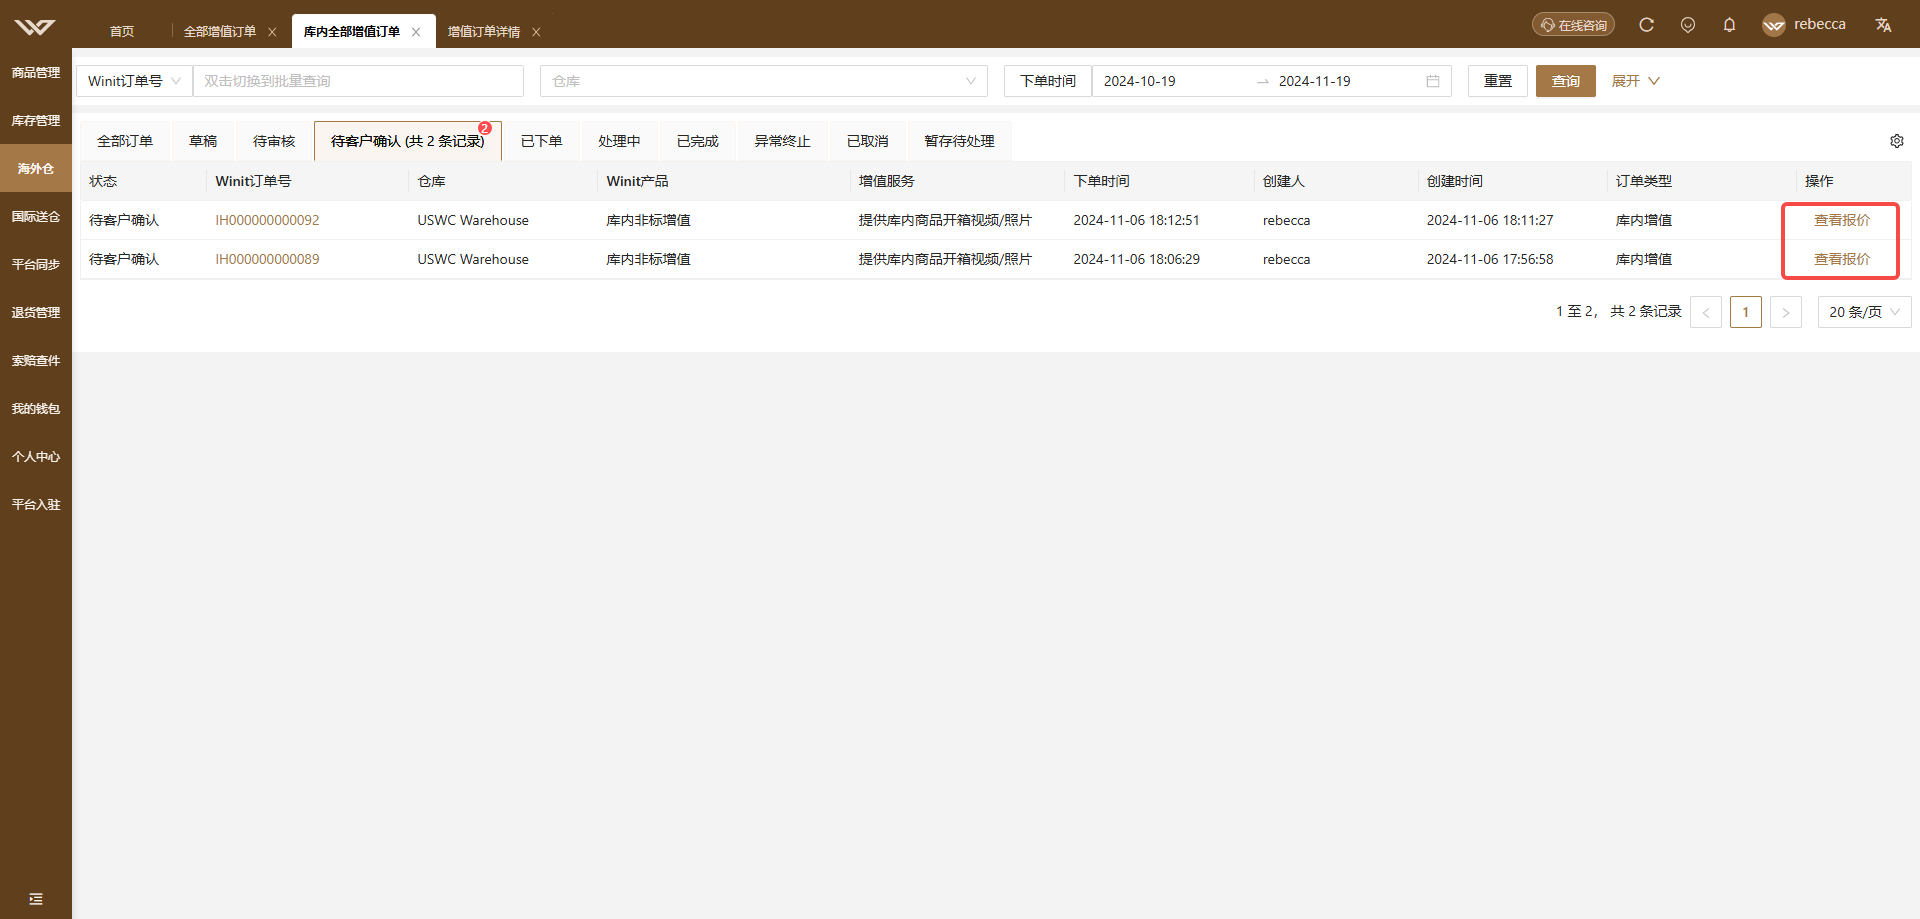Go to next page arrow
The height and width of the screenshot is (919, 1920).
[1786, 312]
